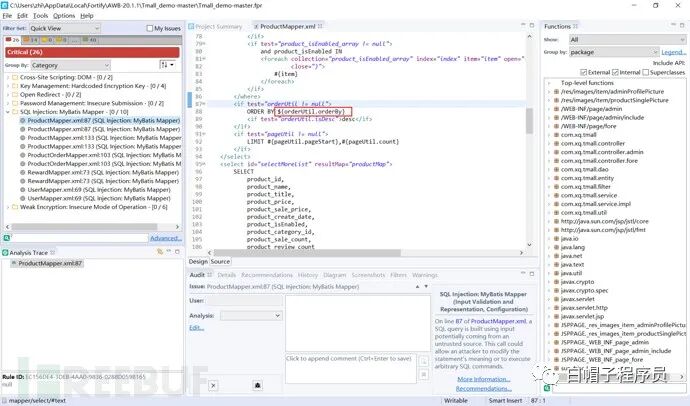
Task: Click the Analysis Trace toolbar orange icon
Action: point(160,251)
